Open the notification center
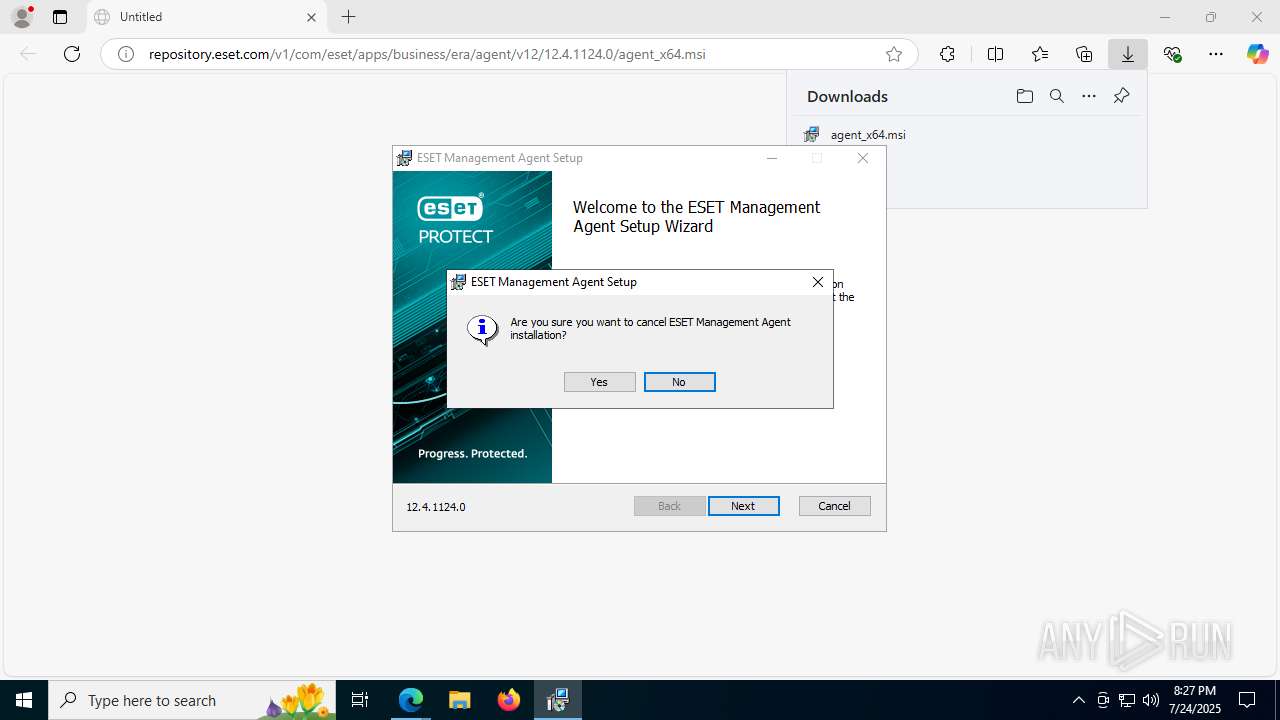This screenshot has height=720, width=1280. coord(1248,700)
